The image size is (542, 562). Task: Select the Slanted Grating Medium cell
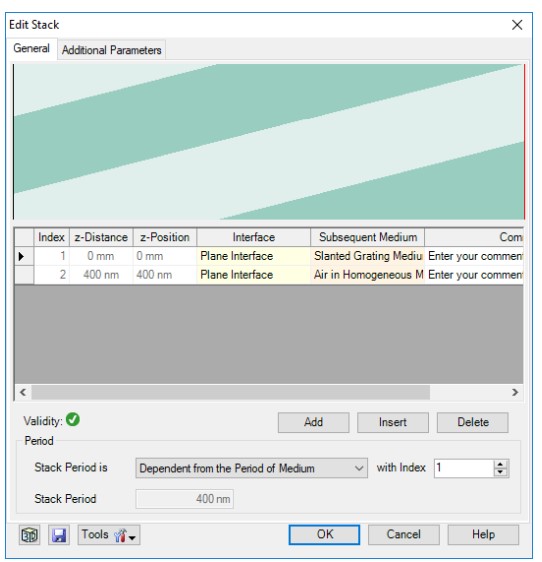[367, 256]
